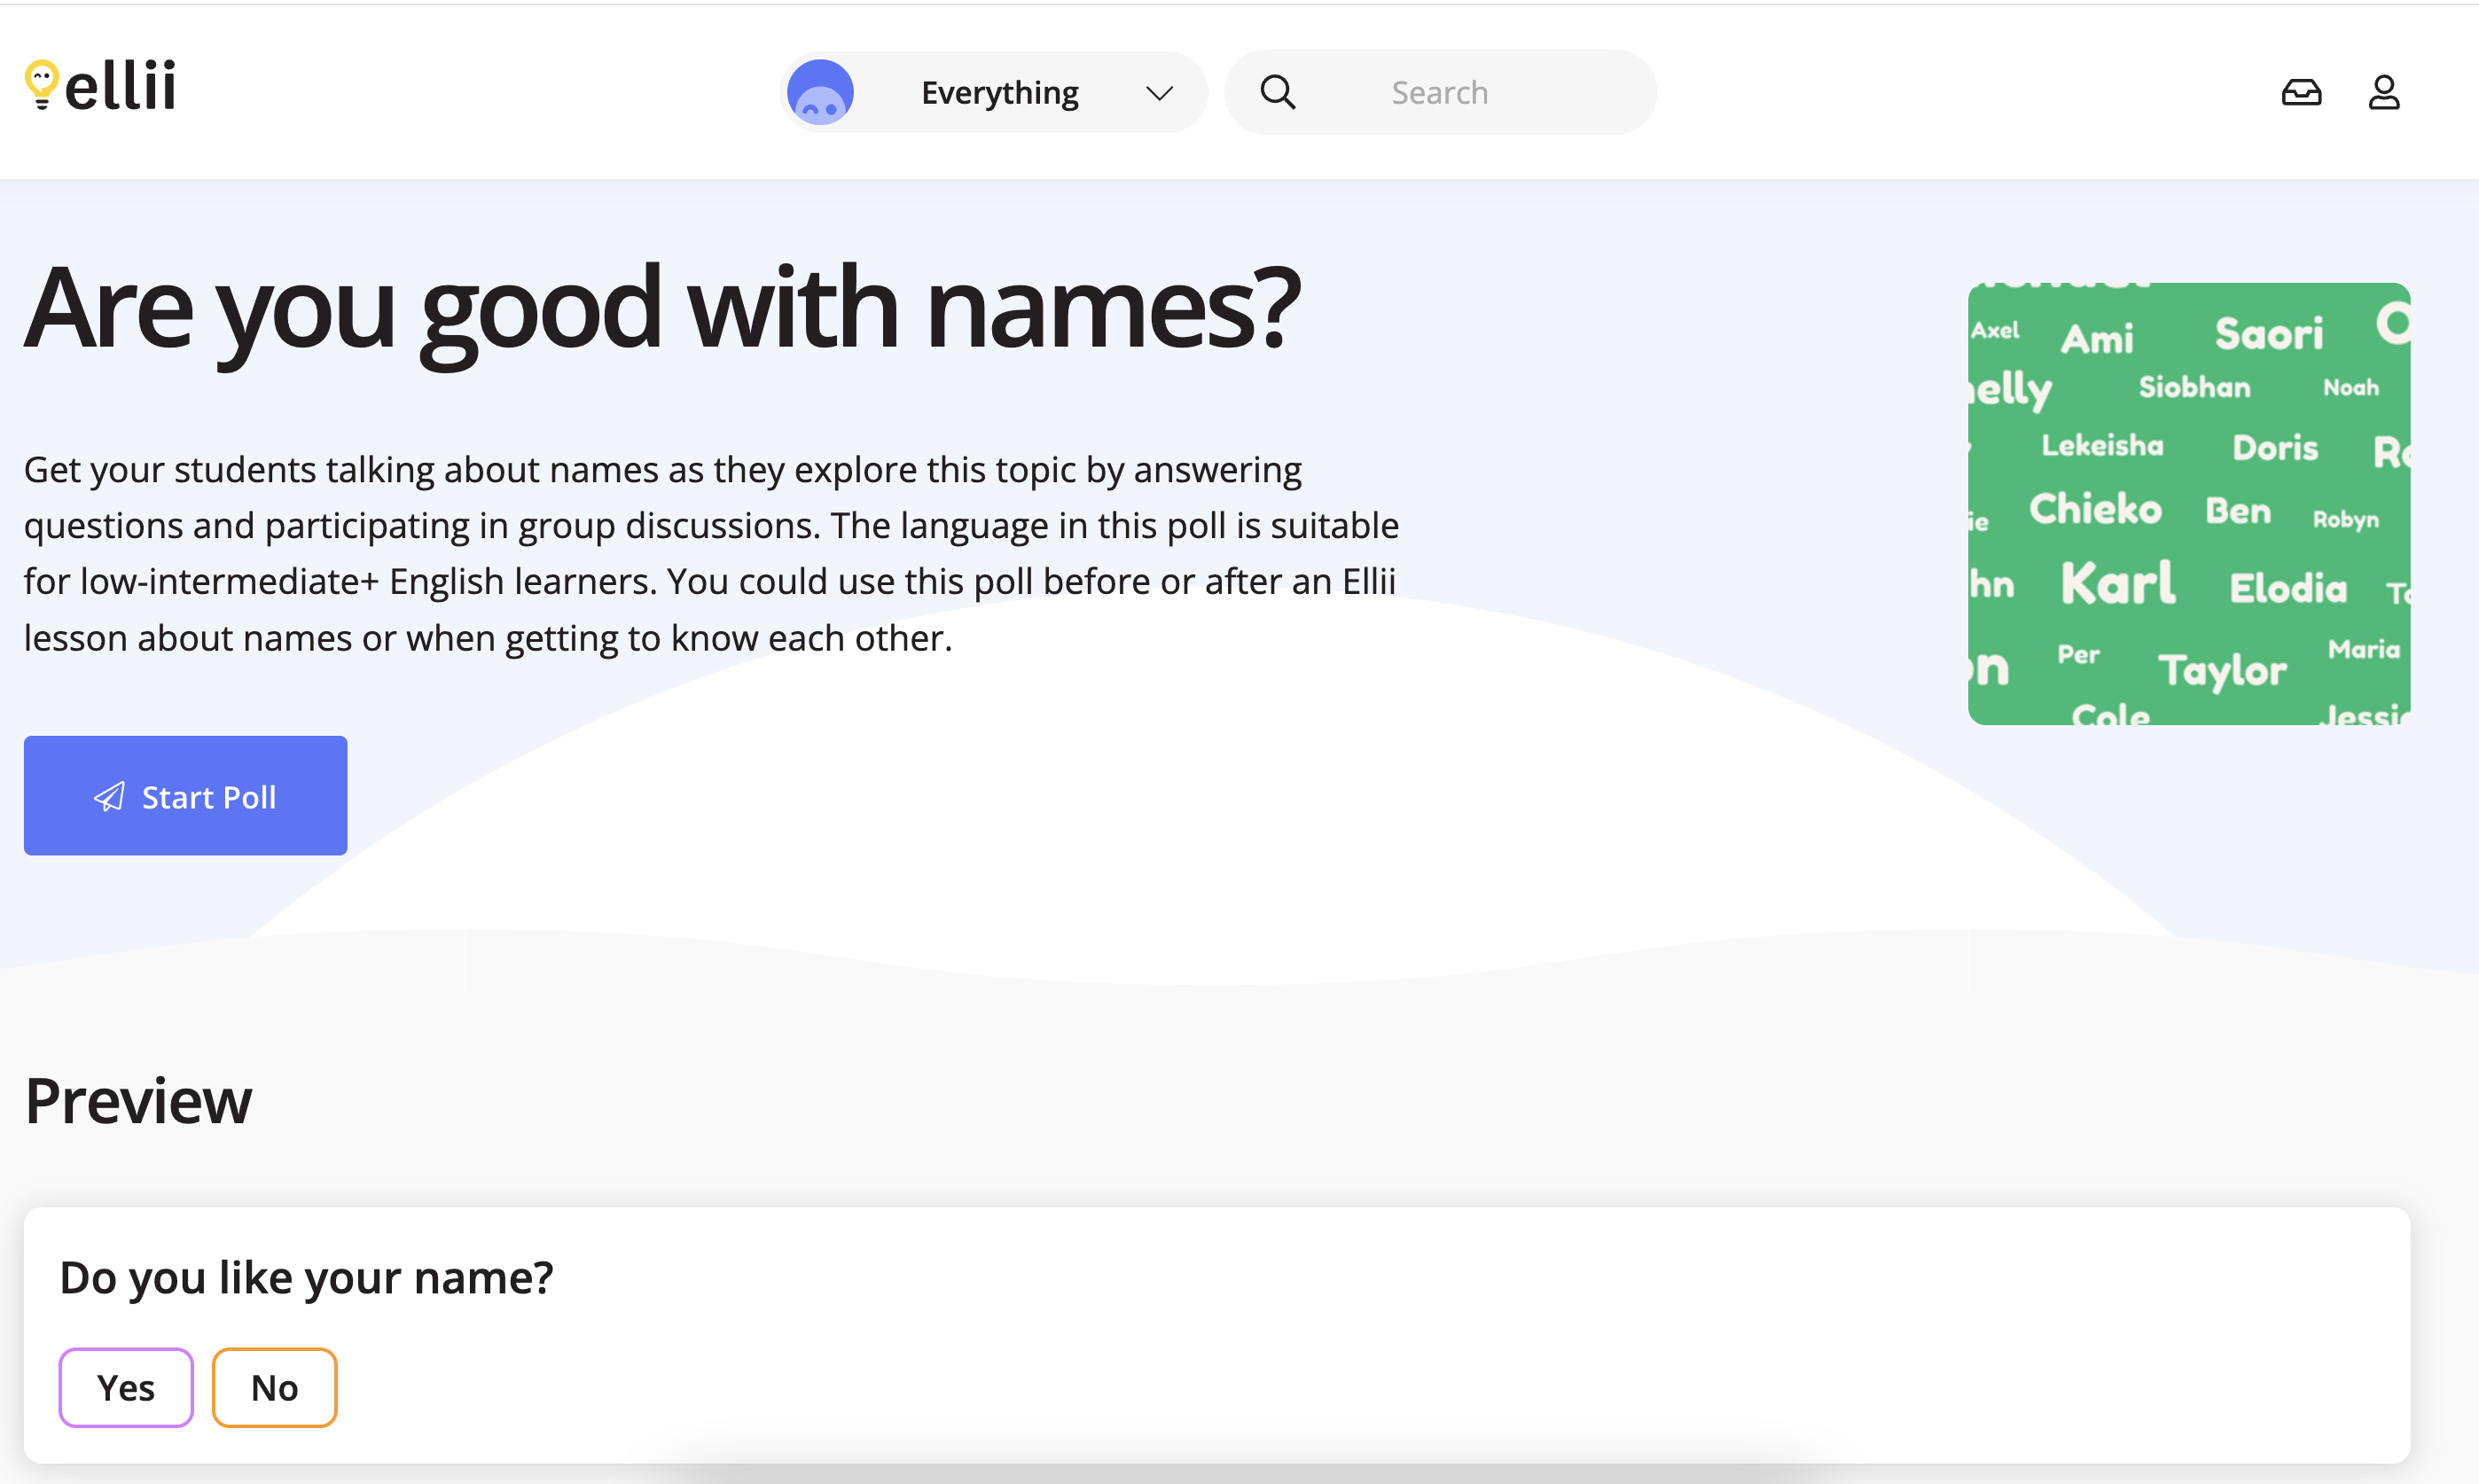Click the user silhouette icon top right

2384,92
